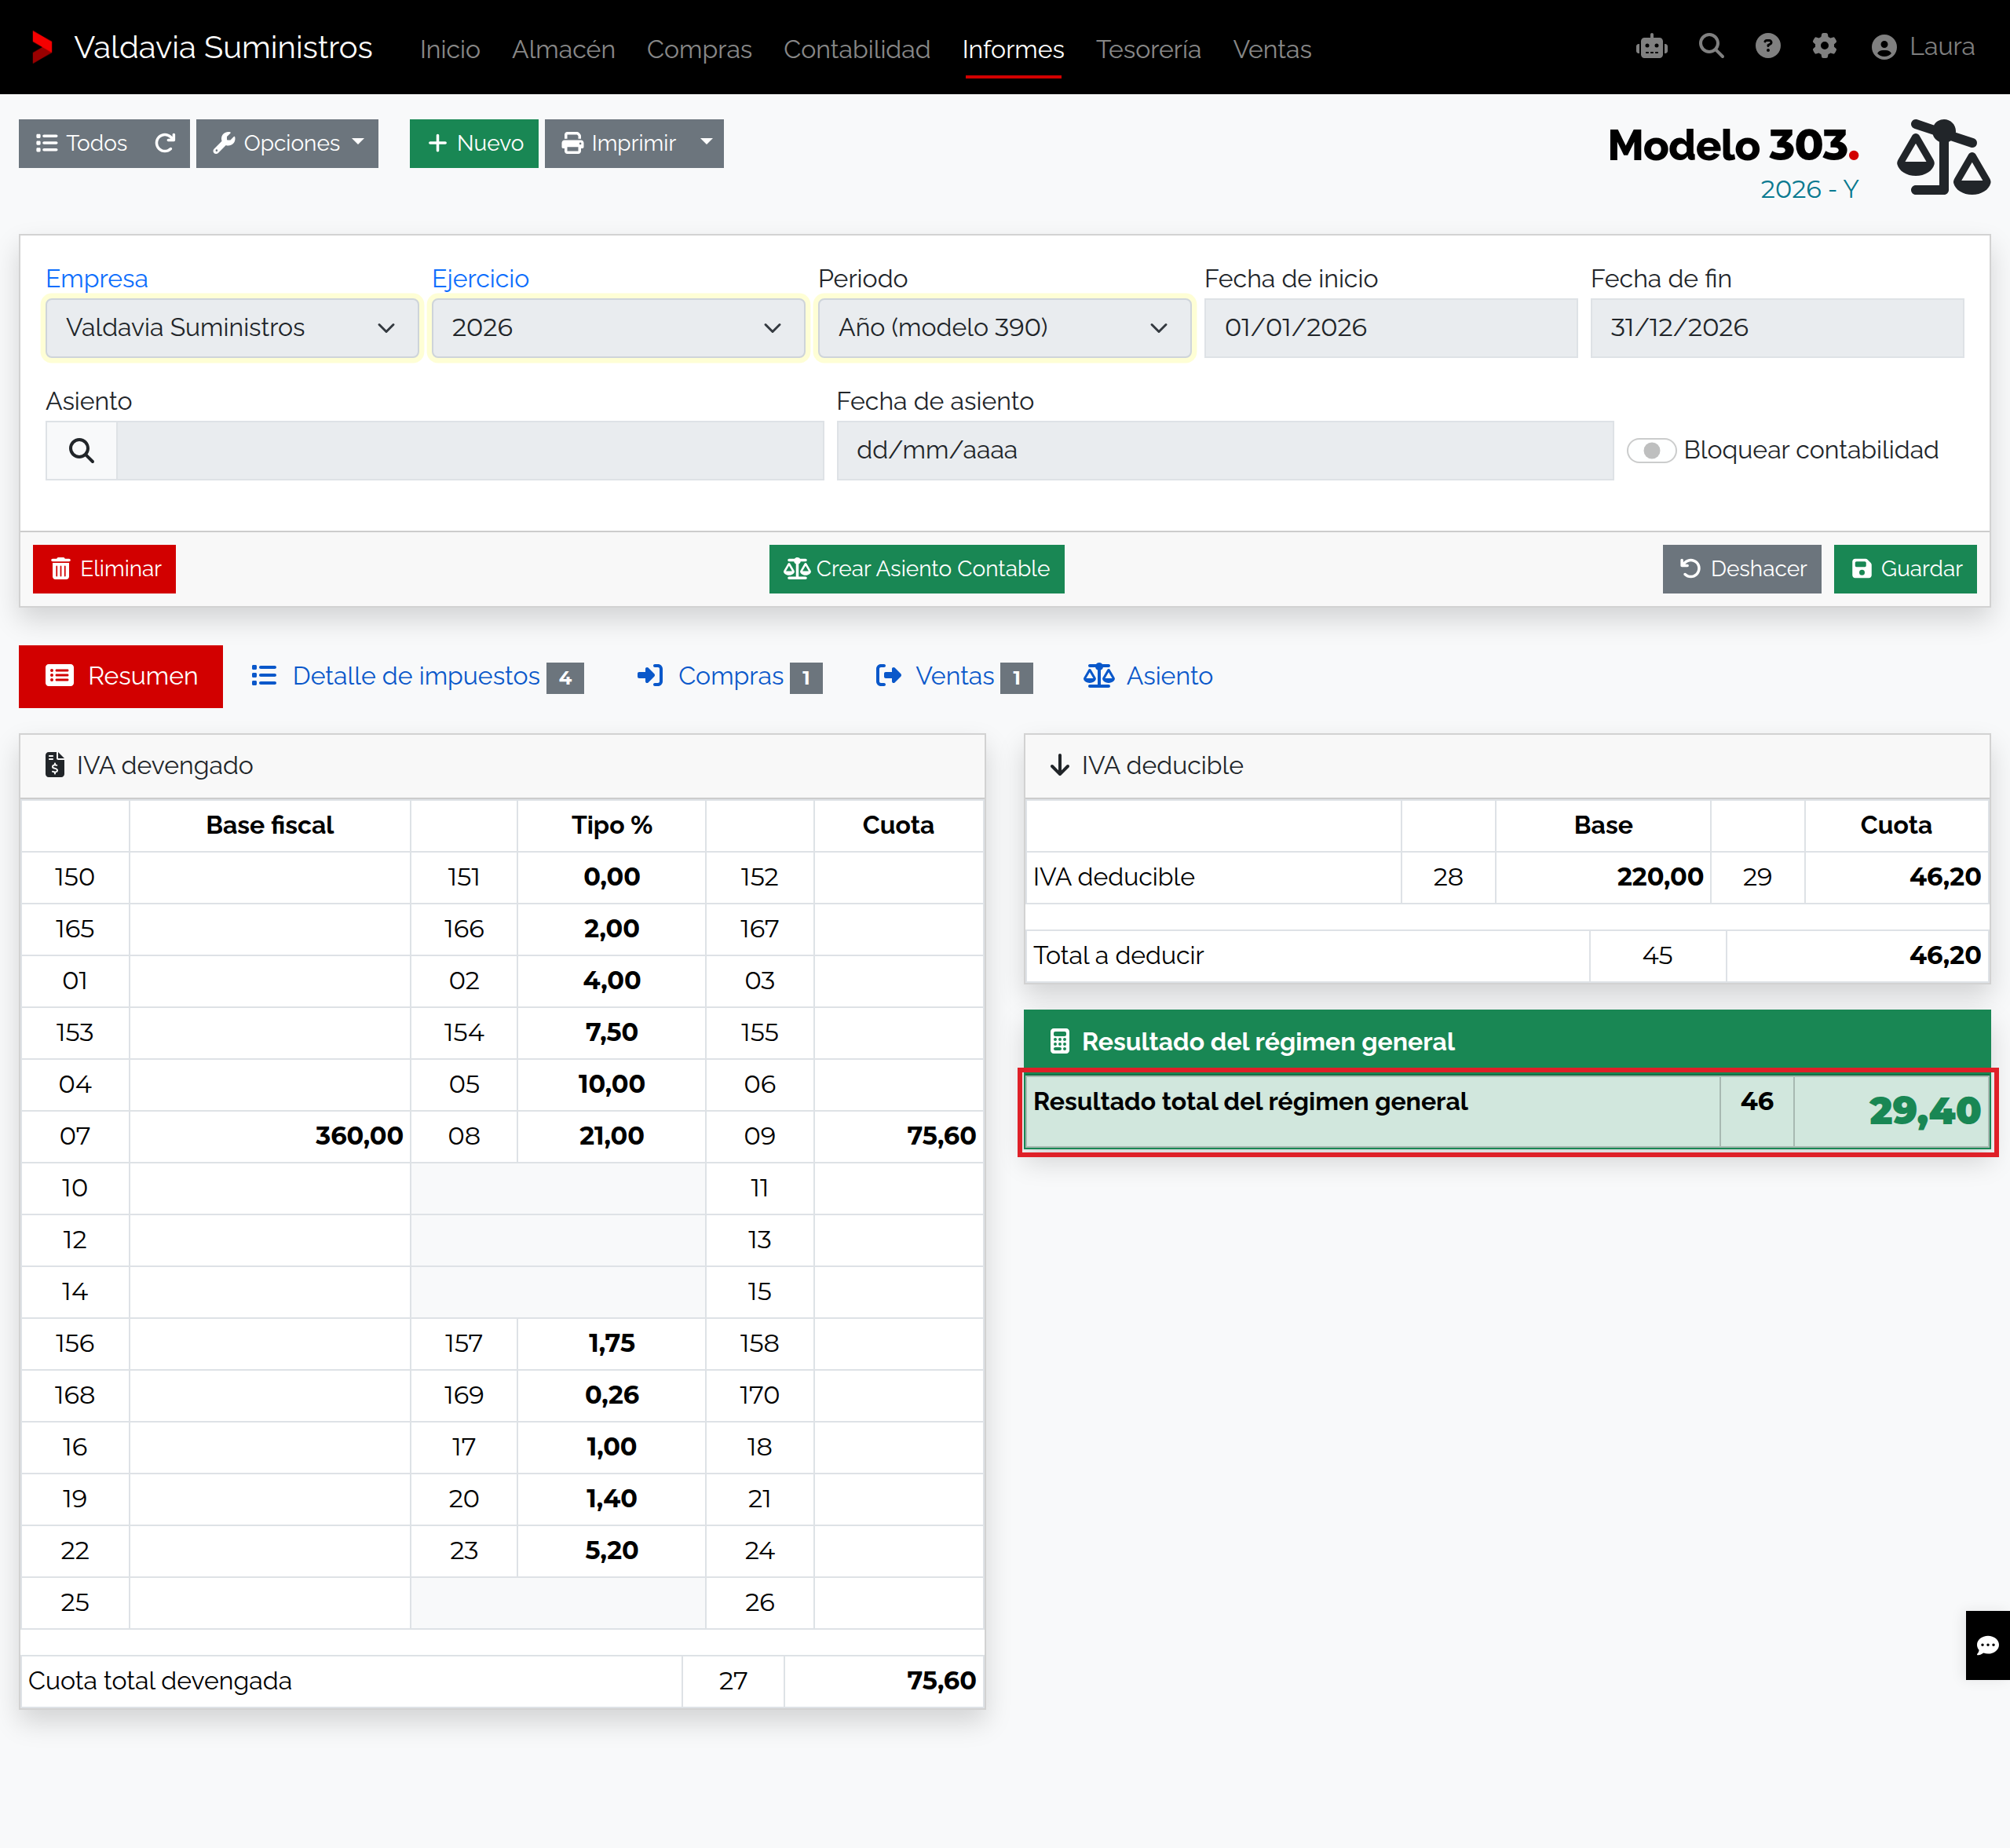This screenshot has width=2010, height=1848.
Task: Click the Fecha de asiento date field
Action: click(x=1224, y=451)
